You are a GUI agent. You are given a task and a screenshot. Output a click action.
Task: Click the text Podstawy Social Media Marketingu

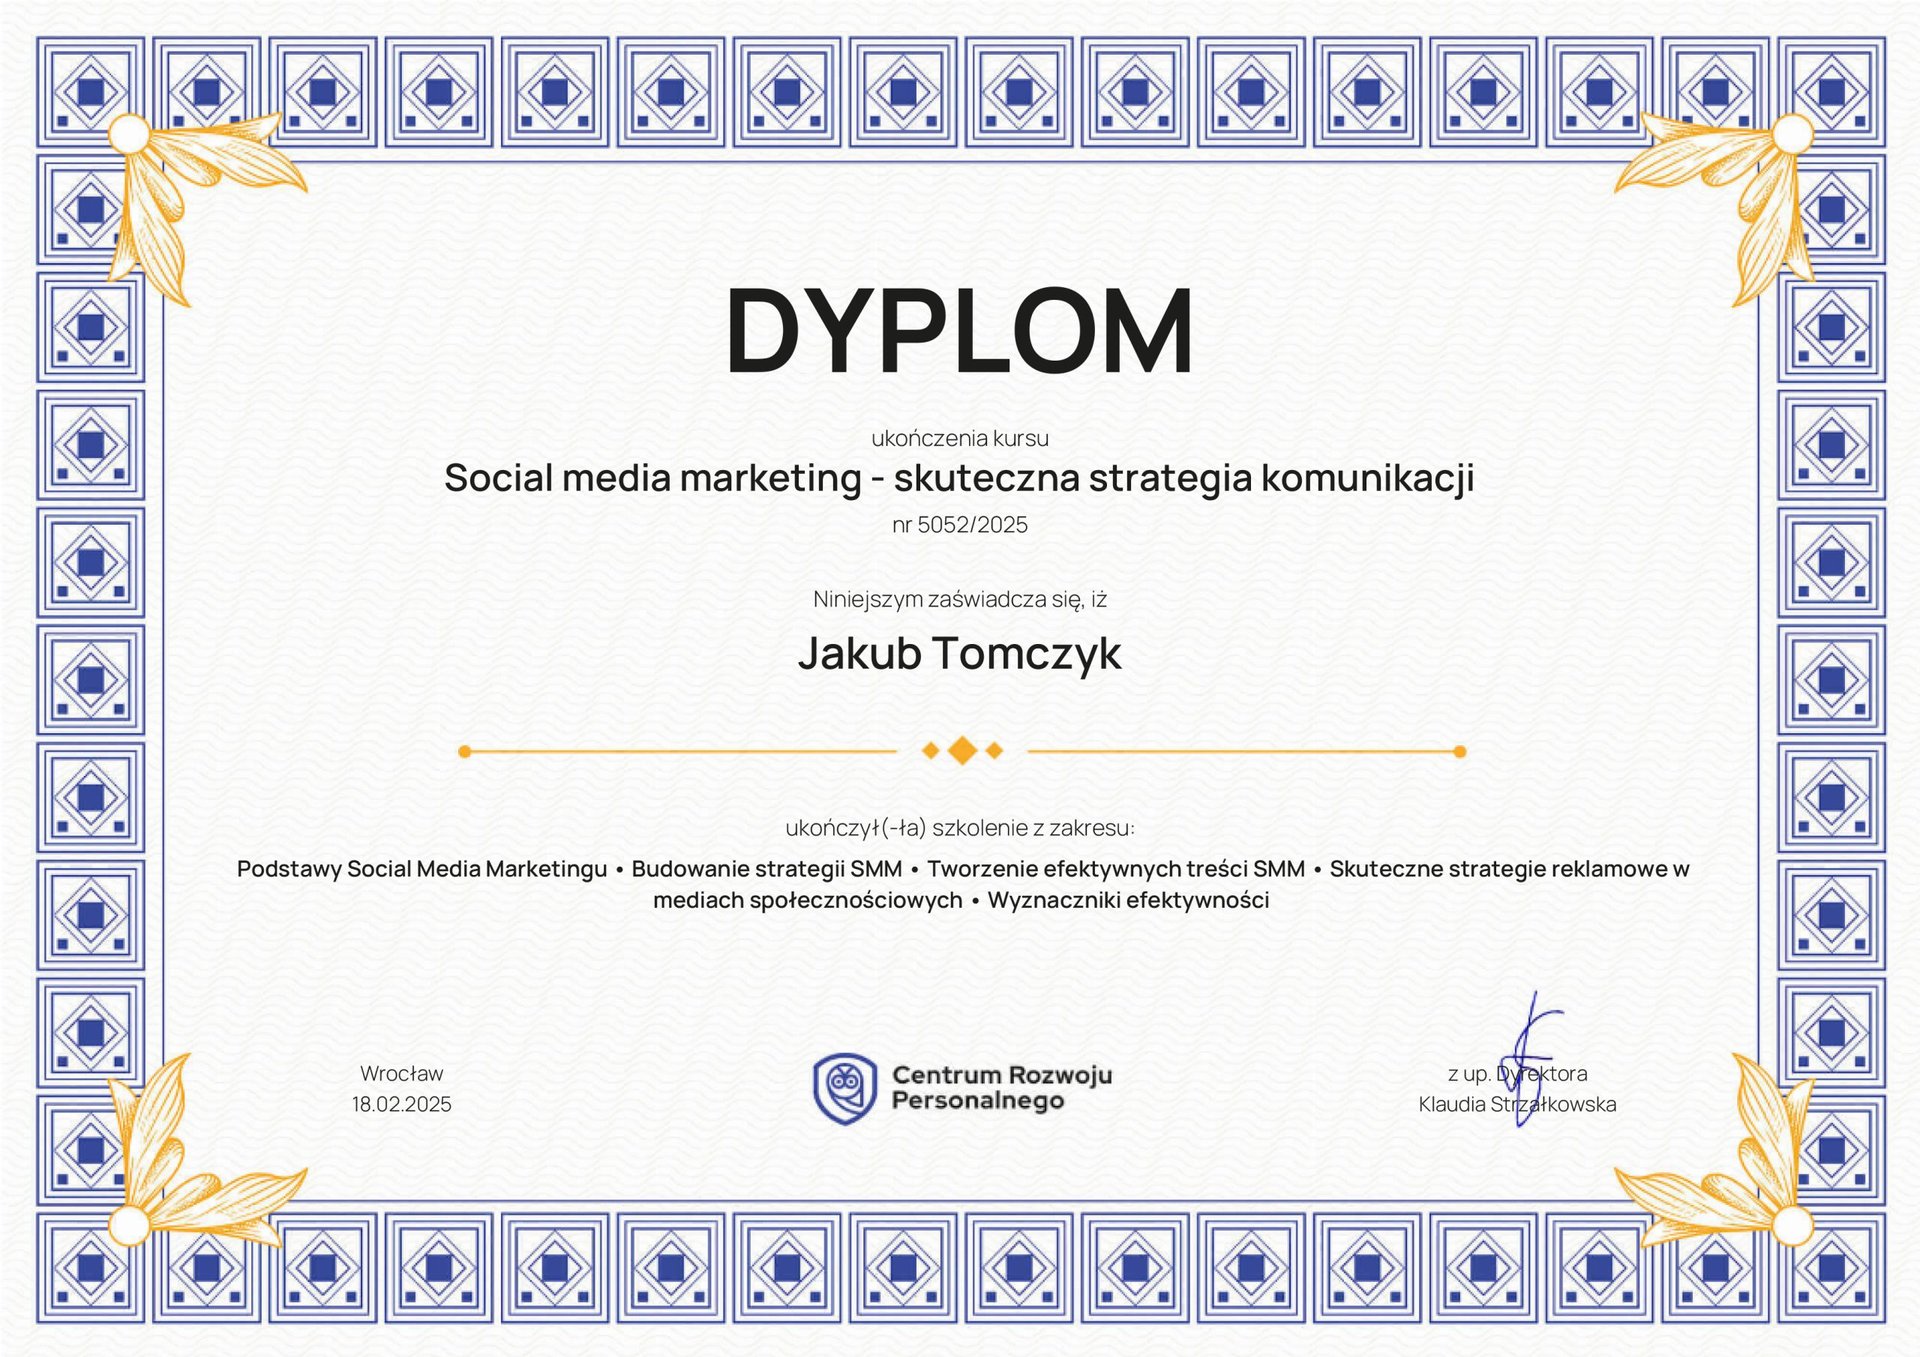tap(421, 869)
